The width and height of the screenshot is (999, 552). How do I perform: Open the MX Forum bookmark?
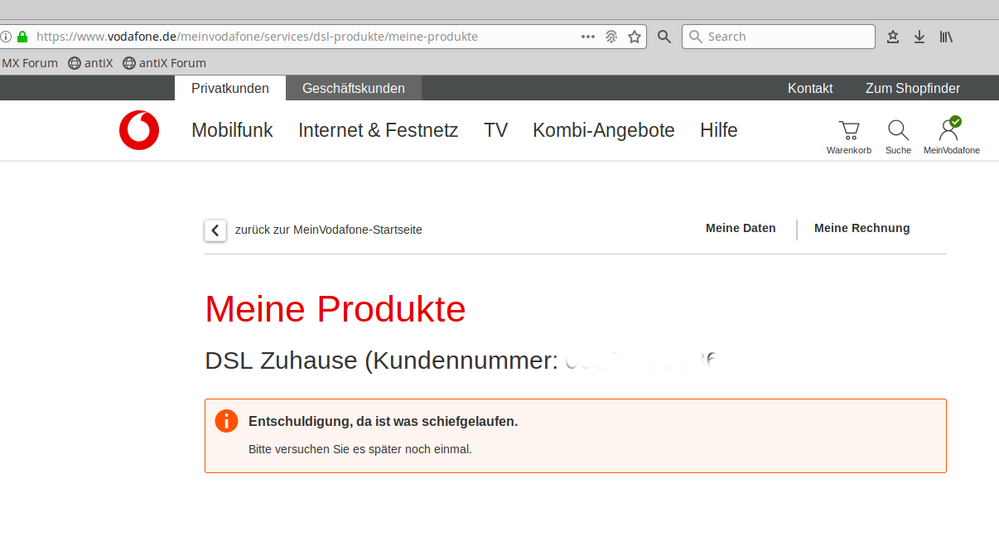29,63
